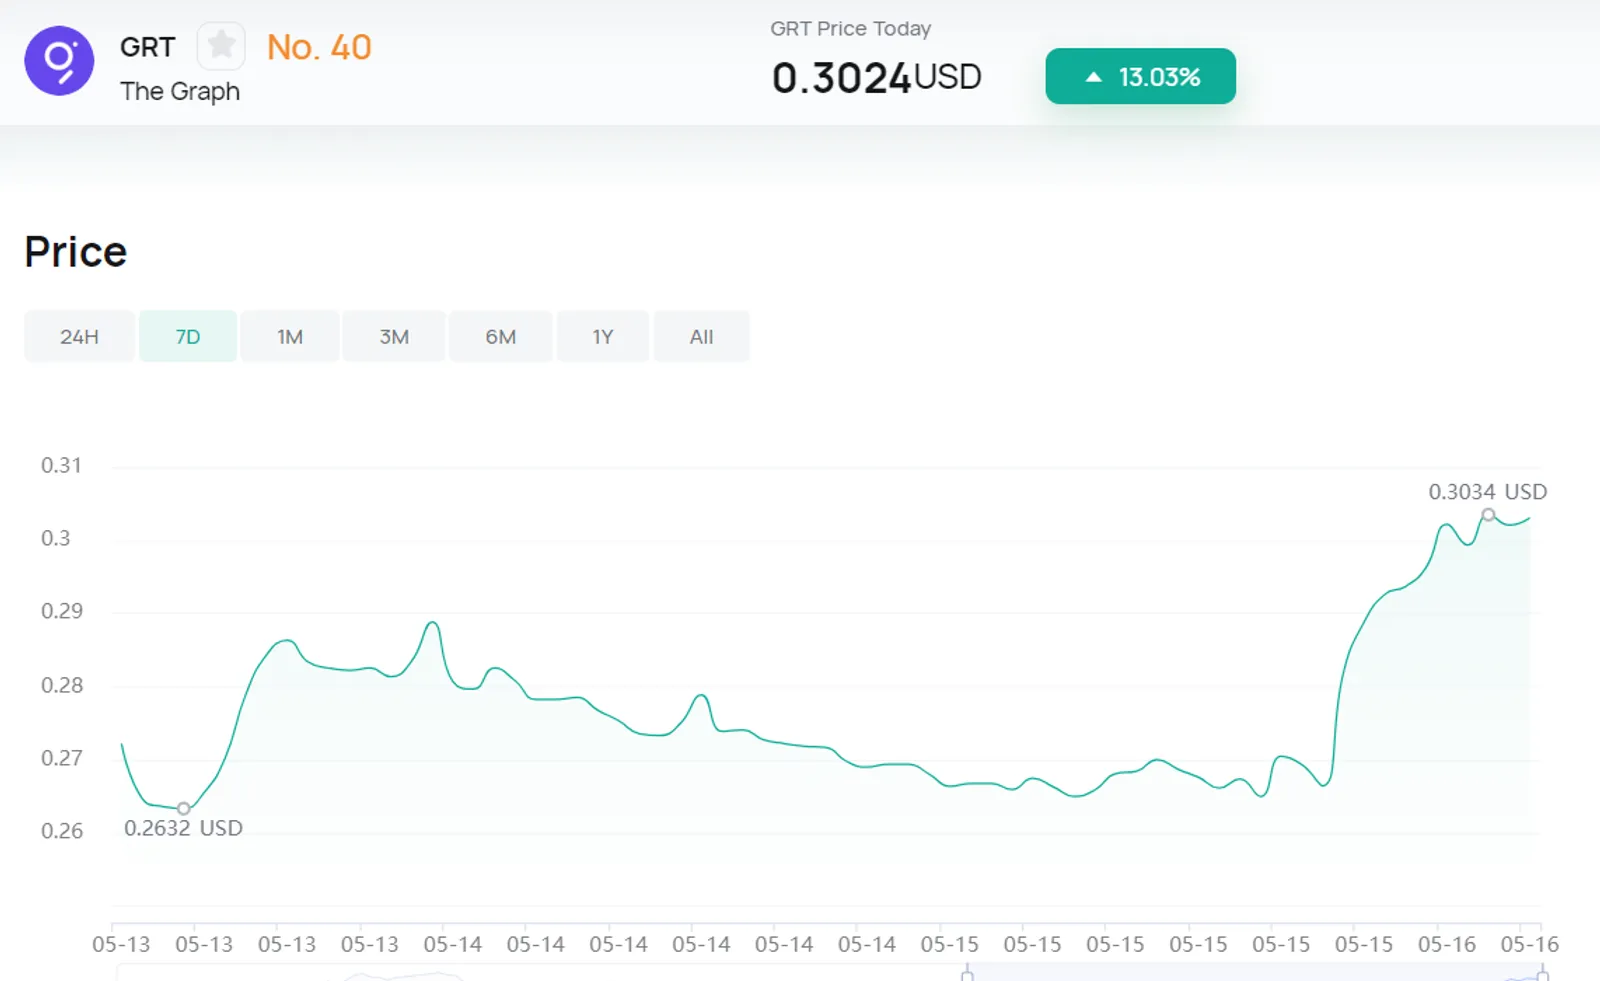
Task: Click the 0.3024 USD price value
Action: [x=876, y=78]
